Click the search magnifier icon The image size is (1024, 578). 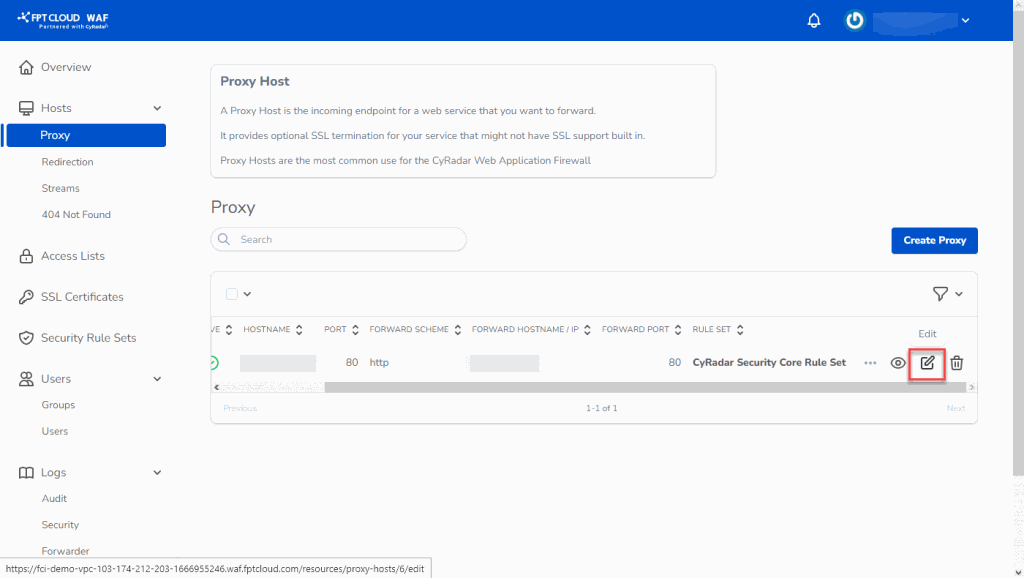[x=224, y=240]
